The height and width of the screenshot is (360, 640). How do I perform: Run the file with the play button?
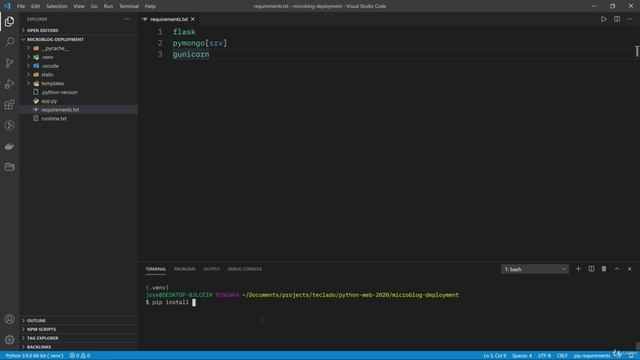pyautogui.click(x=604, y=19)
